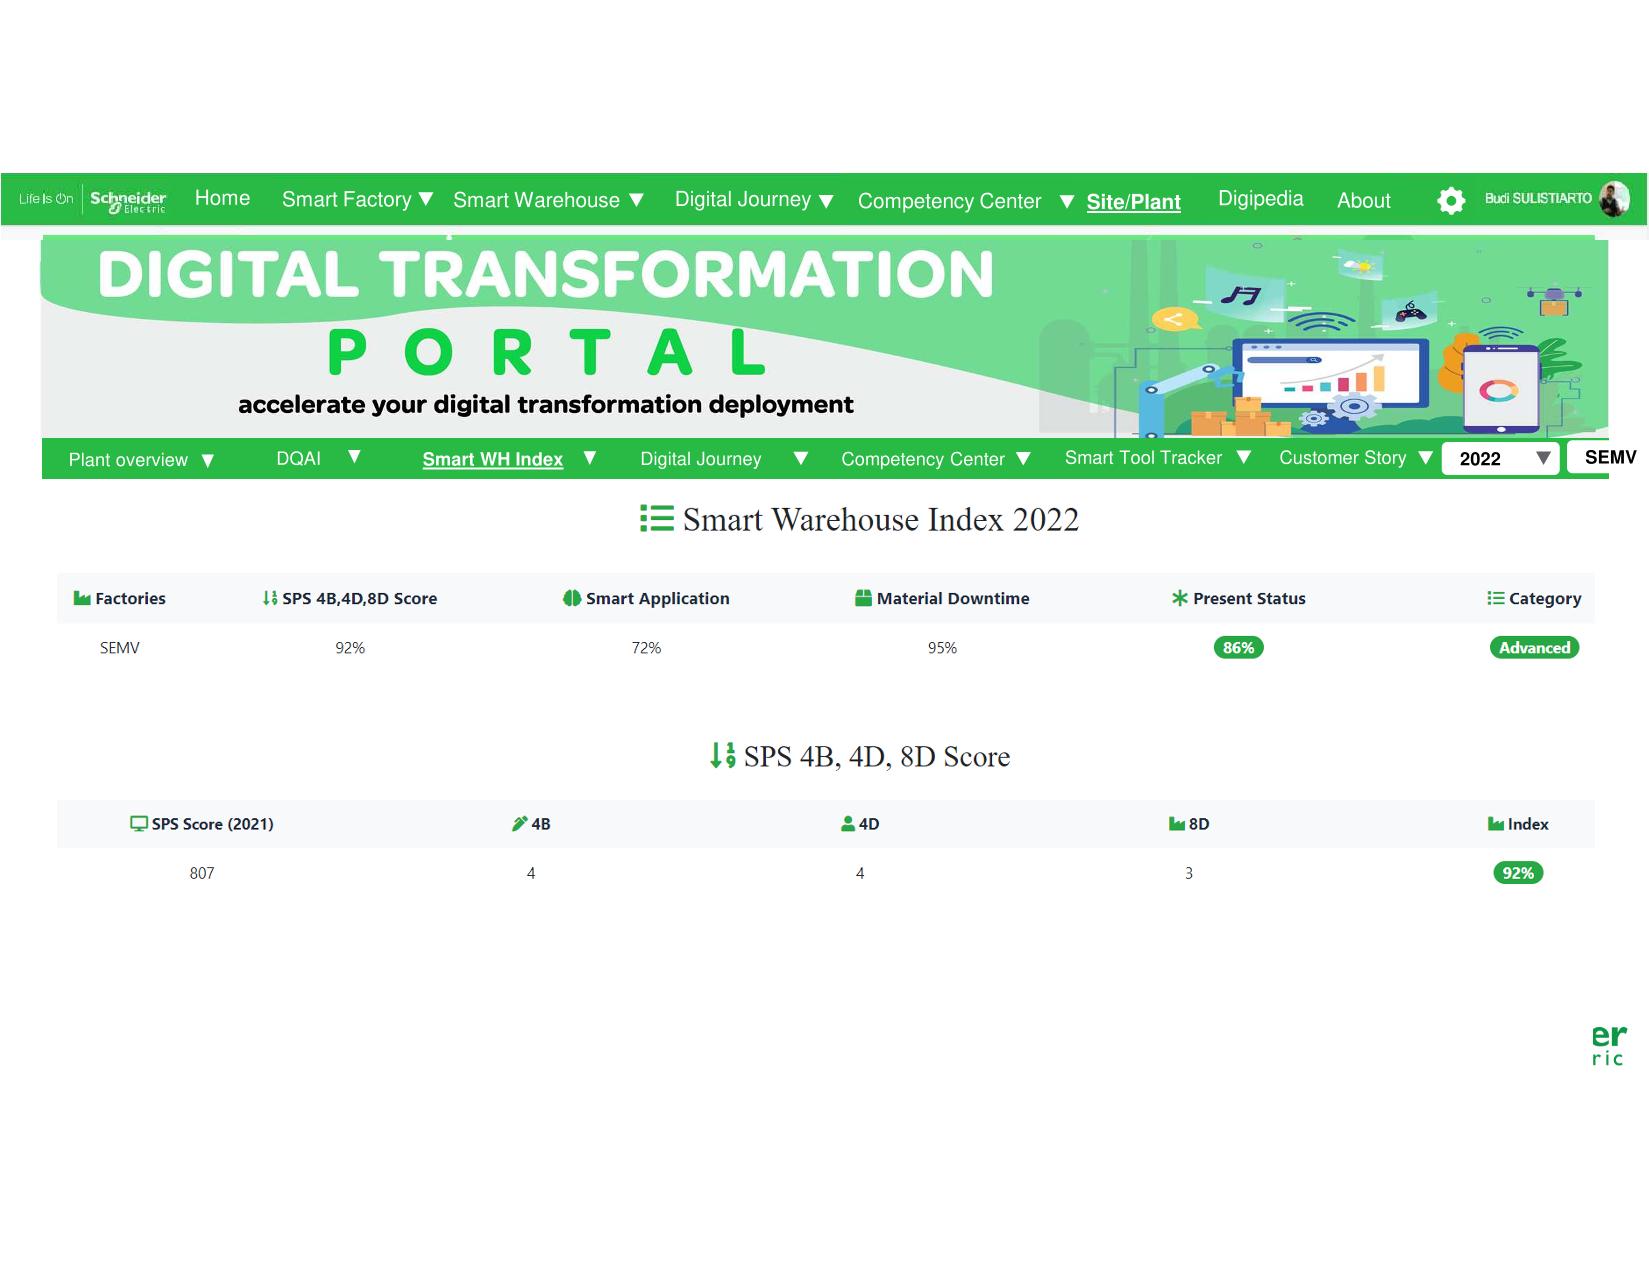Click the SPS Score monitor icon

point(139,824)
